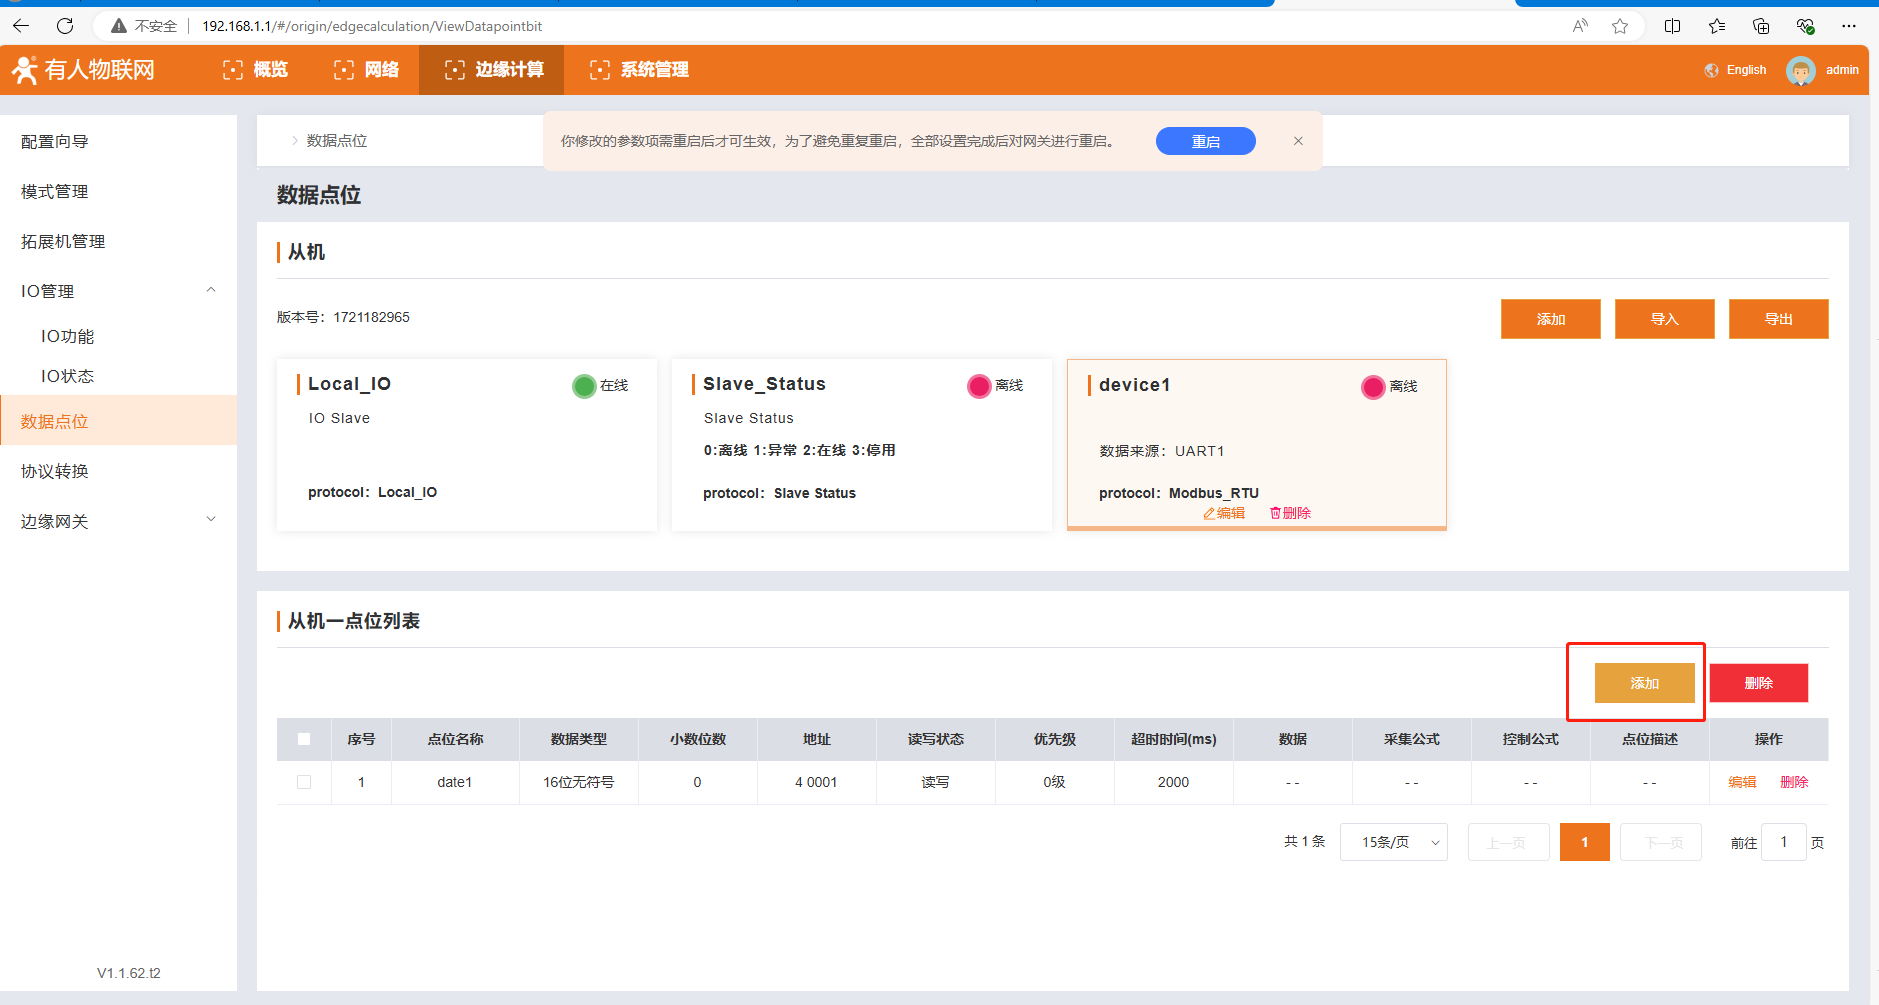Click the pencil edit icon on device1 card
This screenshot has width=1879, height=1005.
coord(1209,513)
